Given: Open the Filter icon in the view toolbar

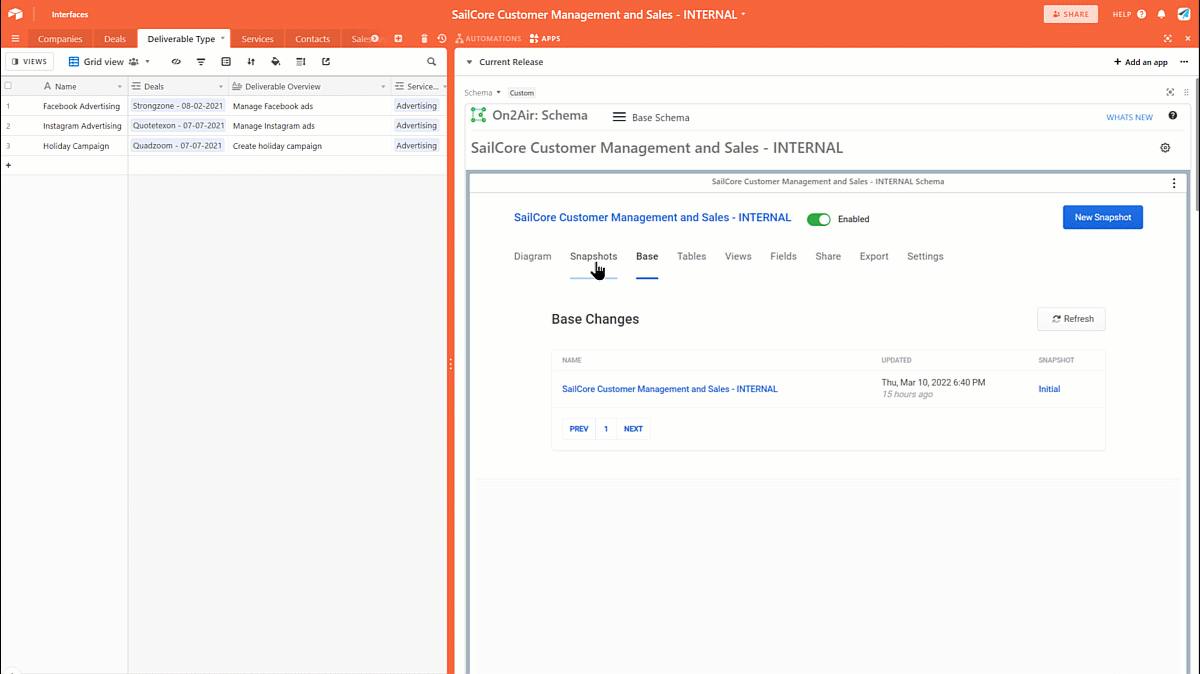Looking at the screenshot, I should point(201,61).
